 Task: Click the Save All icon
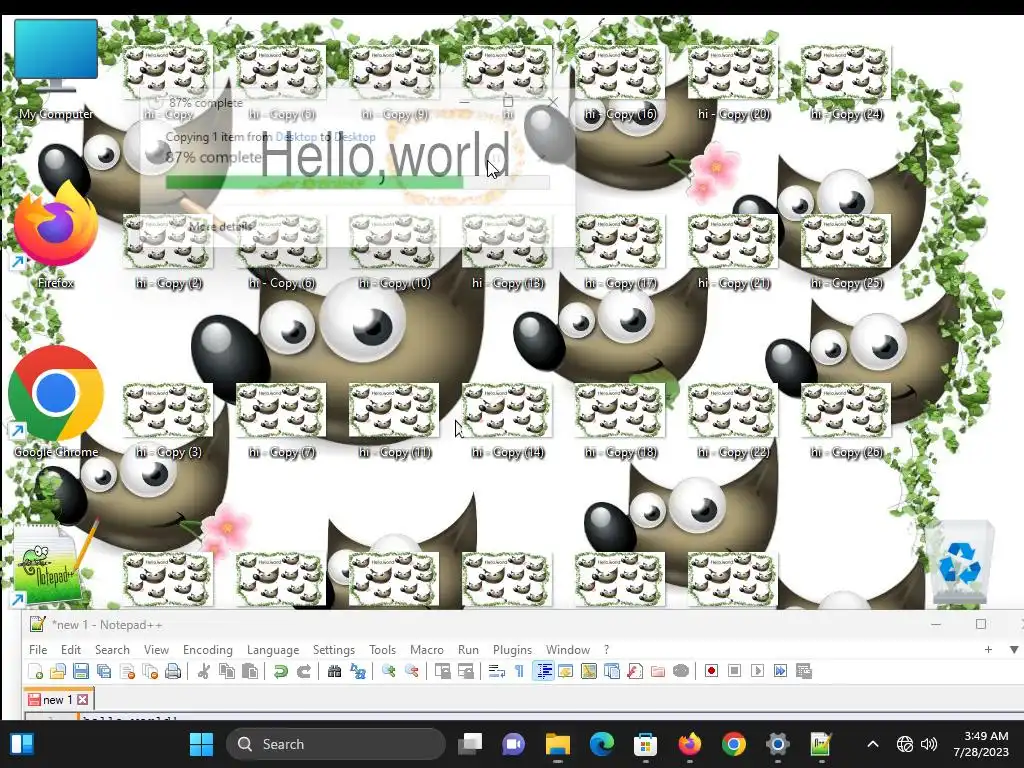click(104, 671)
